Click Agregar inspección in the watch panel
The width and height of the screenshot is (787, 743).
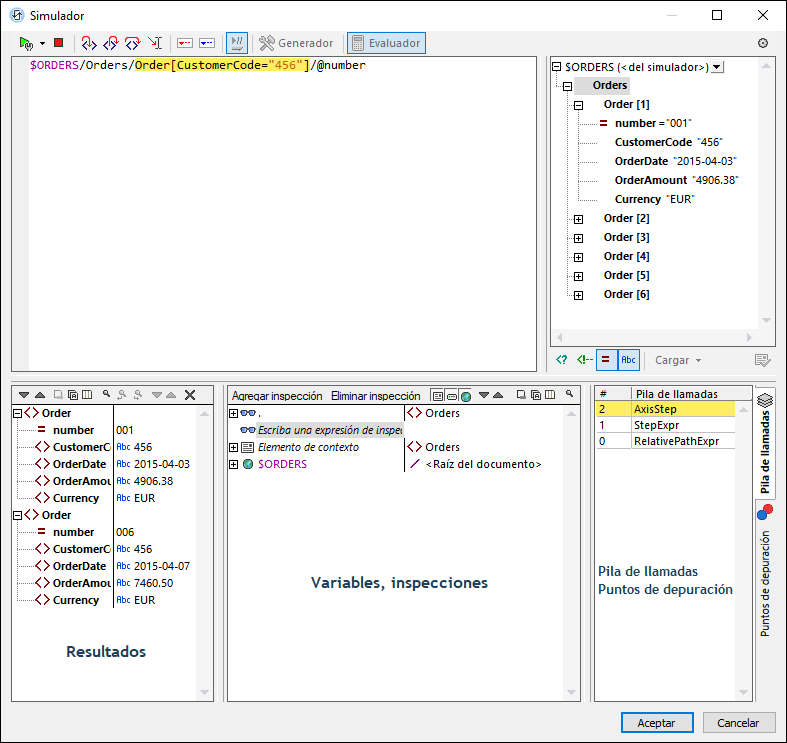277,395
